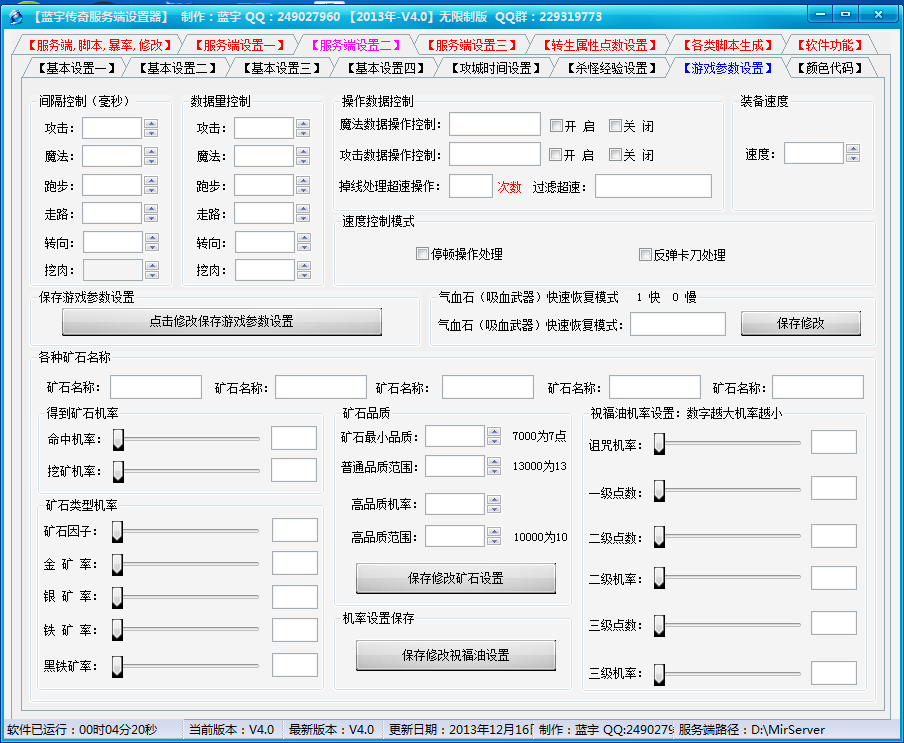Decrease 高品质范围 with the down arrow
The height and width of the screenshot is (743, 904).
pyautogui.click(x=493, y=541)
